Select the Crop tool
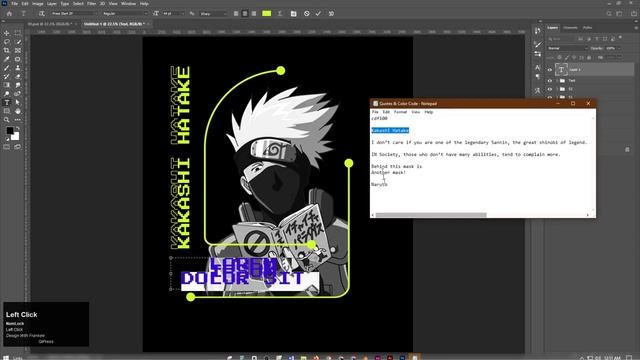 [x=7, y=50]
